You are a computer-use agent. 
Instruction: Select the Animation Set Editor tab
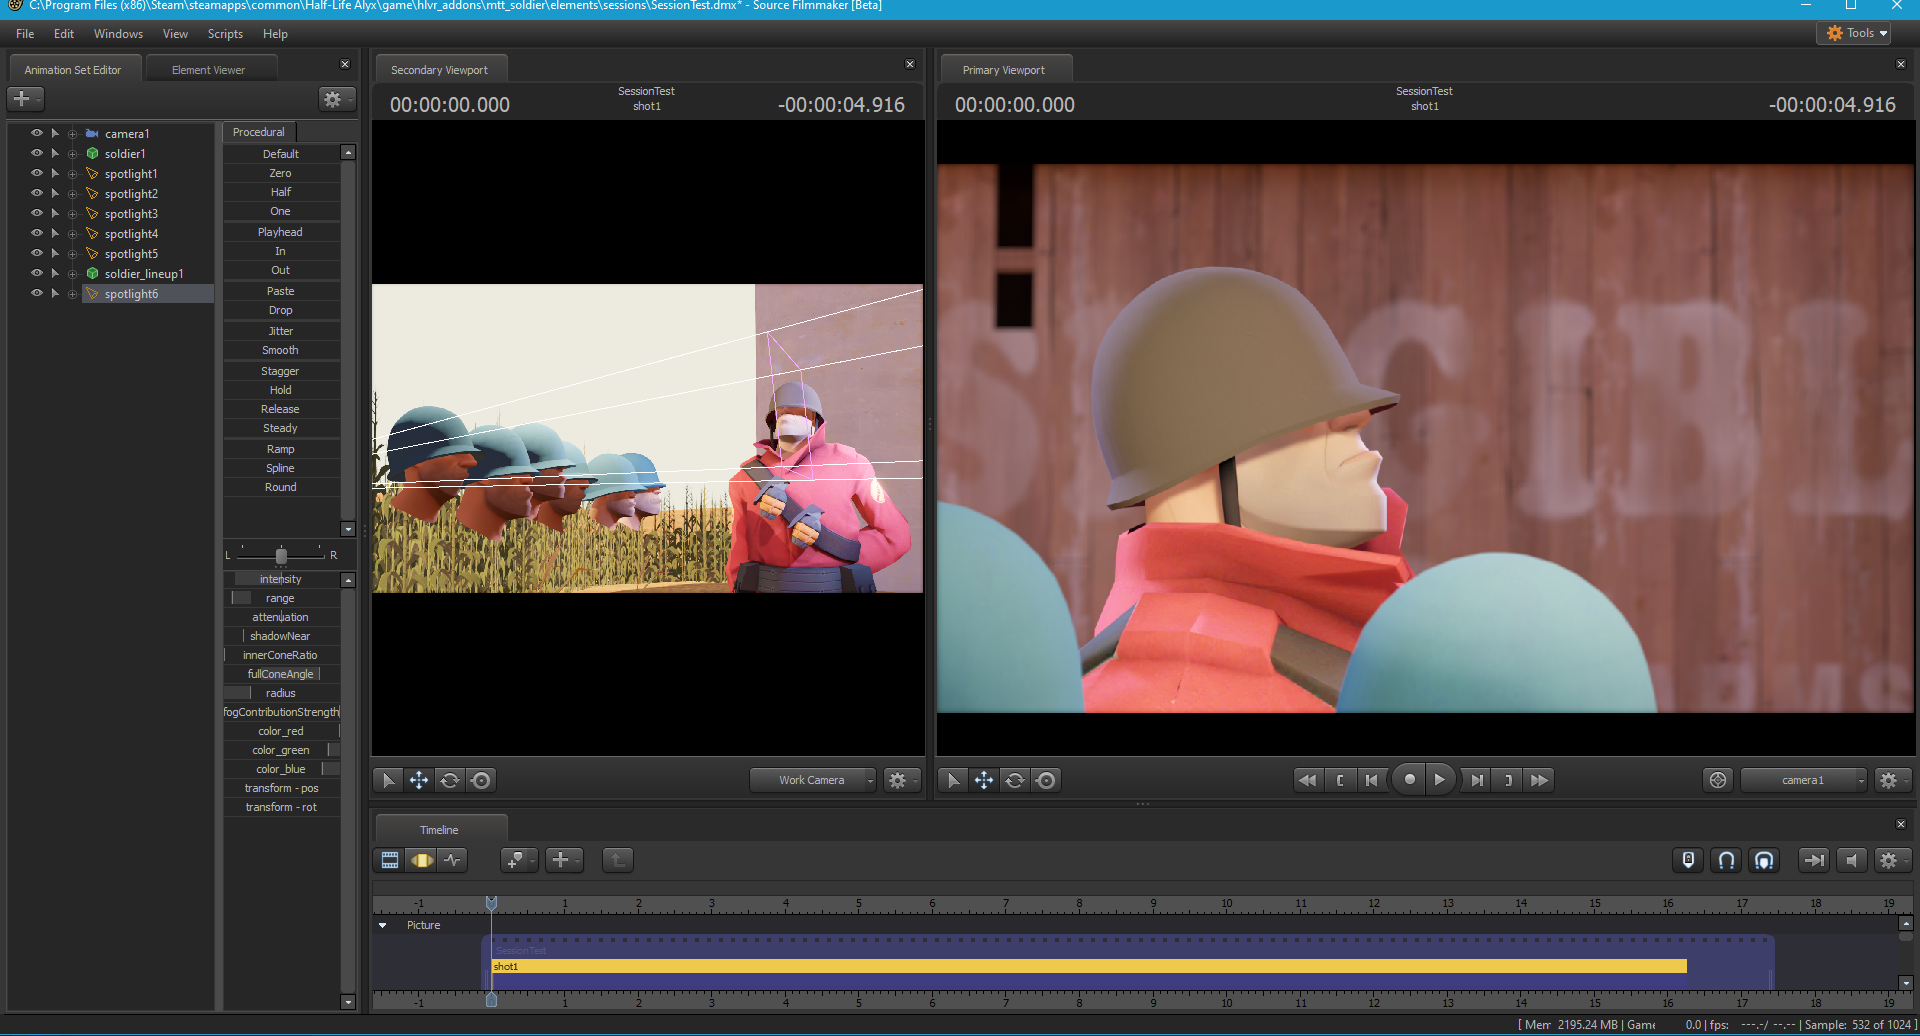(73, 70)
